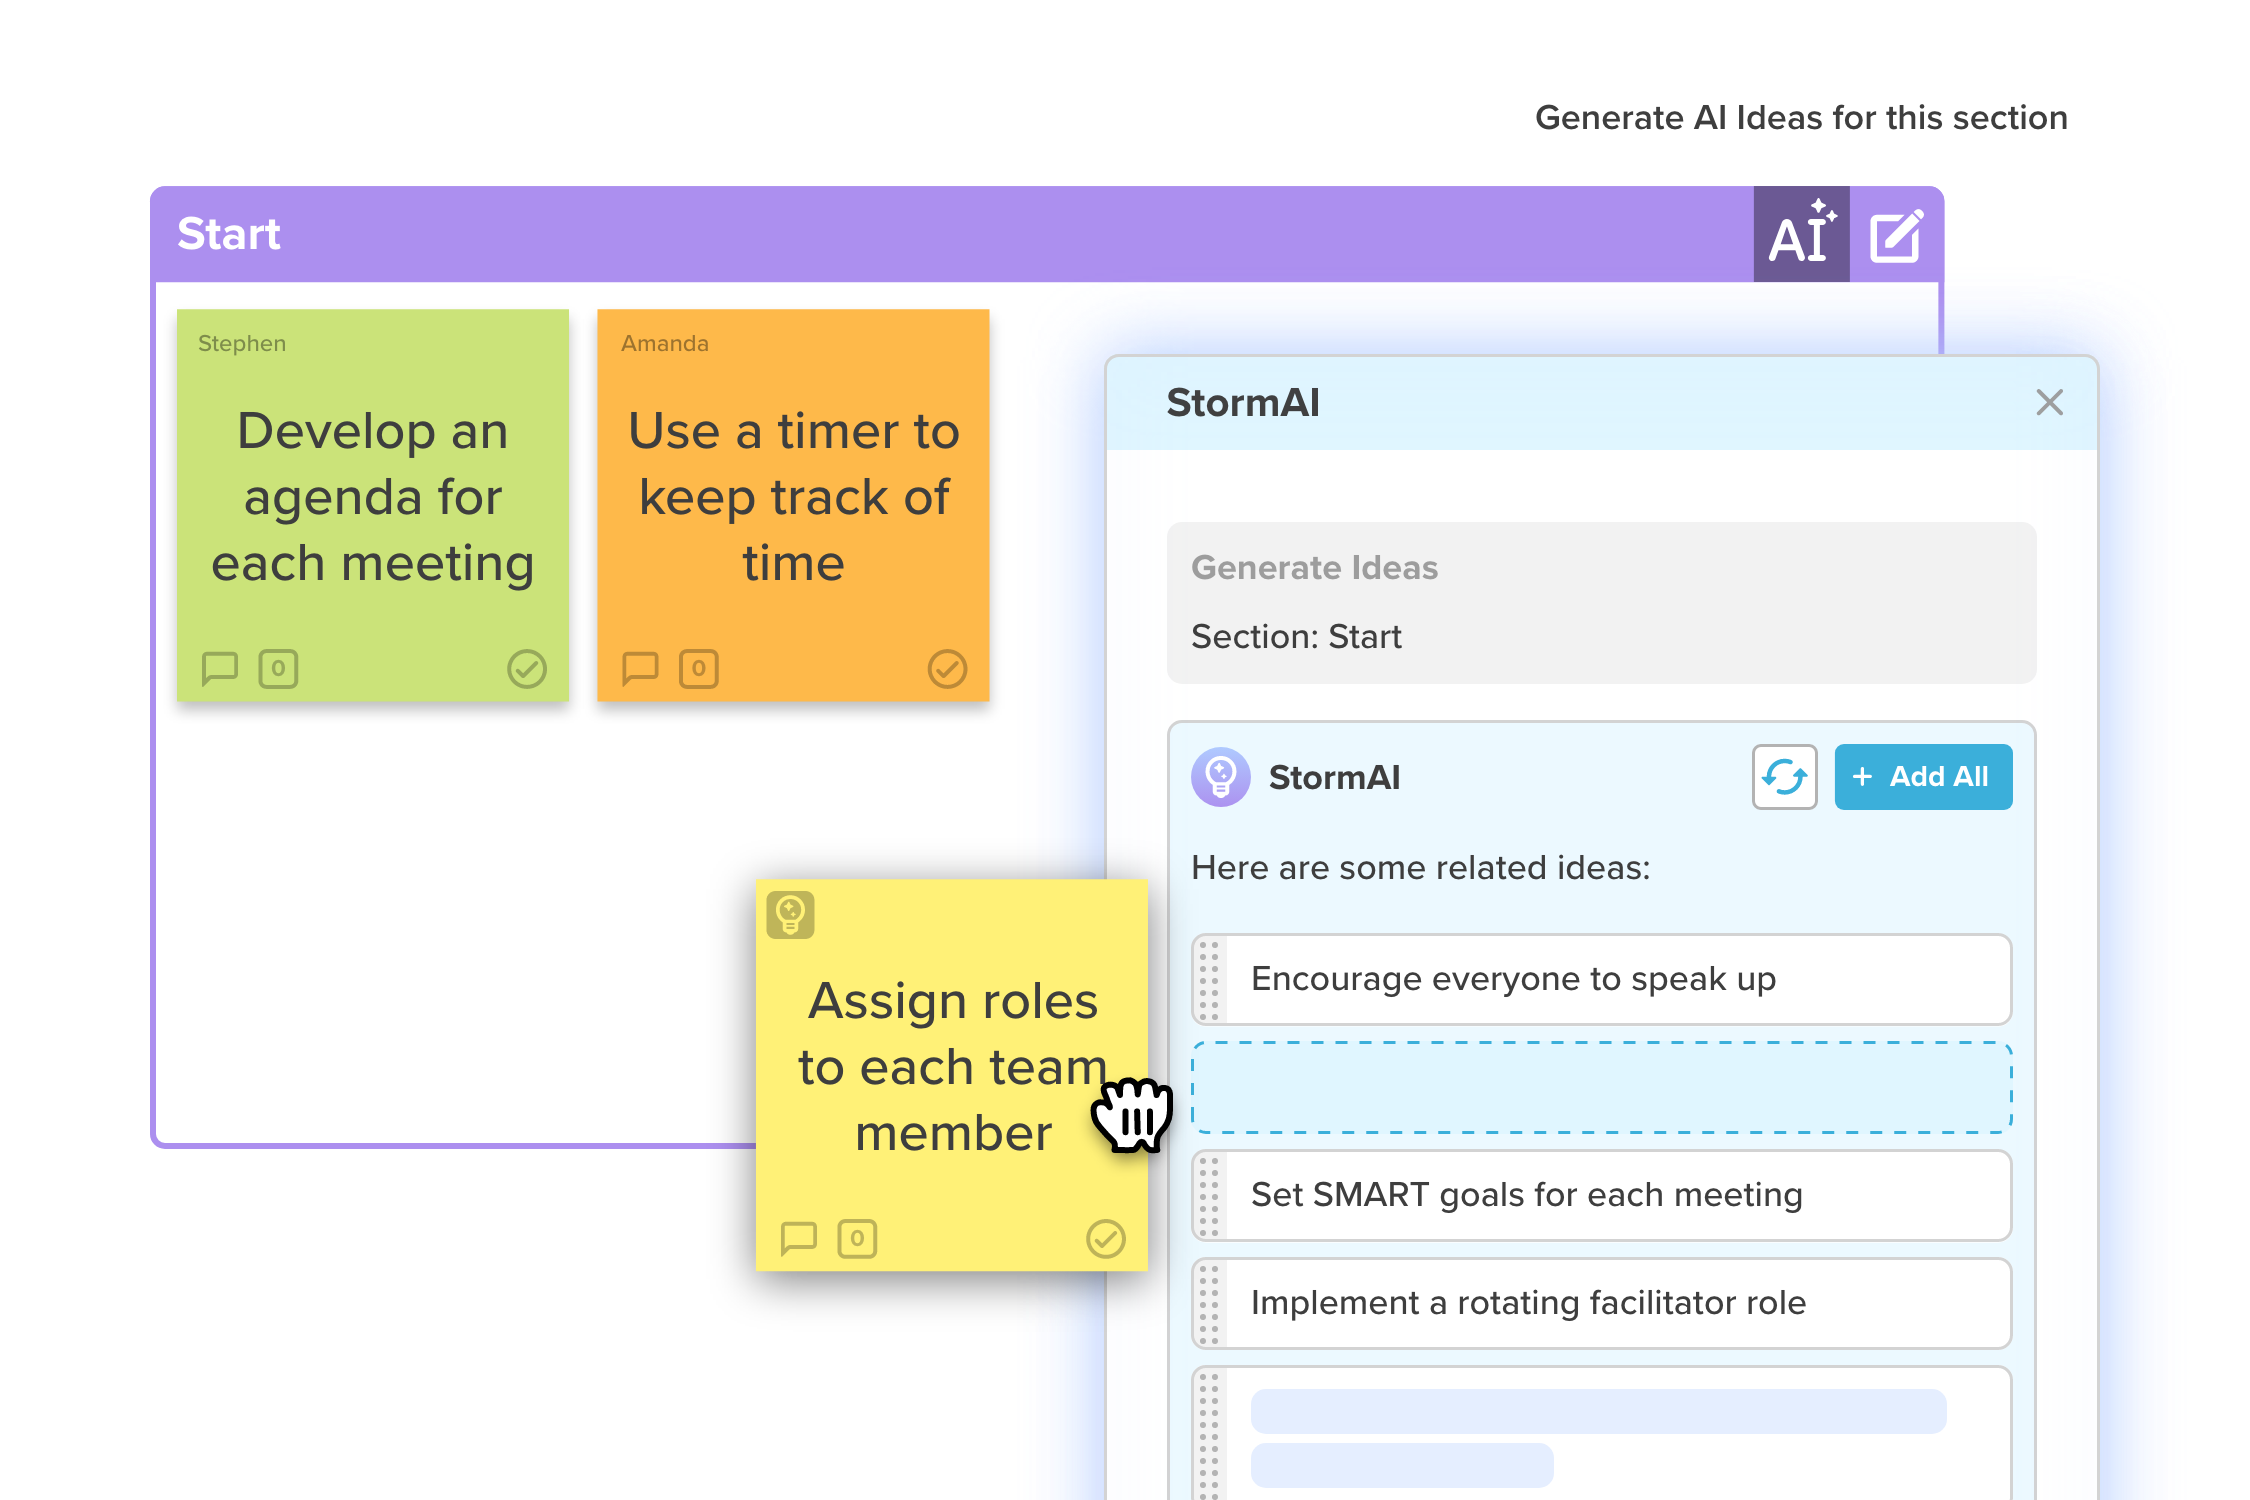2250x1500 pixels.
Task: Click the comment count badge on Amanda's note
Action: (698, 669)
